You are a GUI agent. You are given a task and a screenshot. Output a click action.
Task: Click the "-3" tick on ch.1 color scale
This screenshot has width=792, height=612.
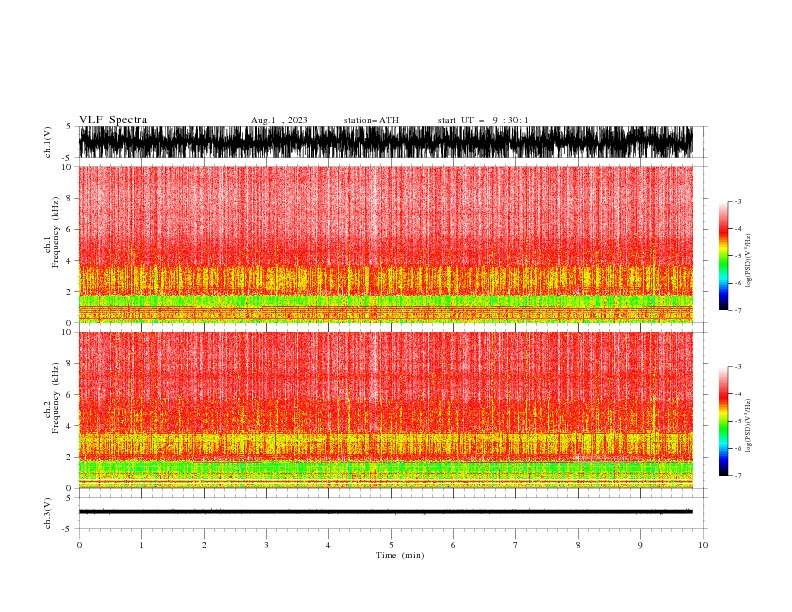pyautogui.click(x=738, y=201)
